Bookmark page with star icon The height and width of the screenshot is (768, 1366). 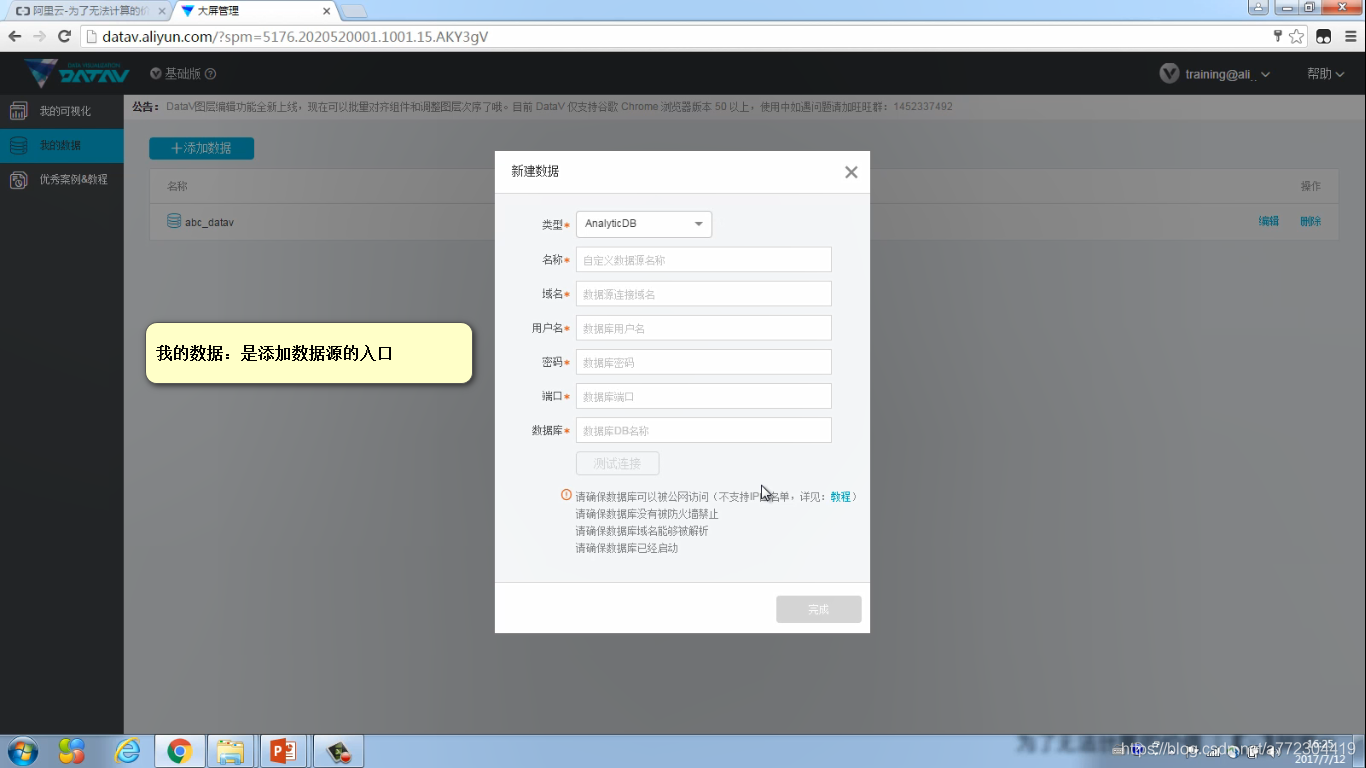[x=1296, y=36]
